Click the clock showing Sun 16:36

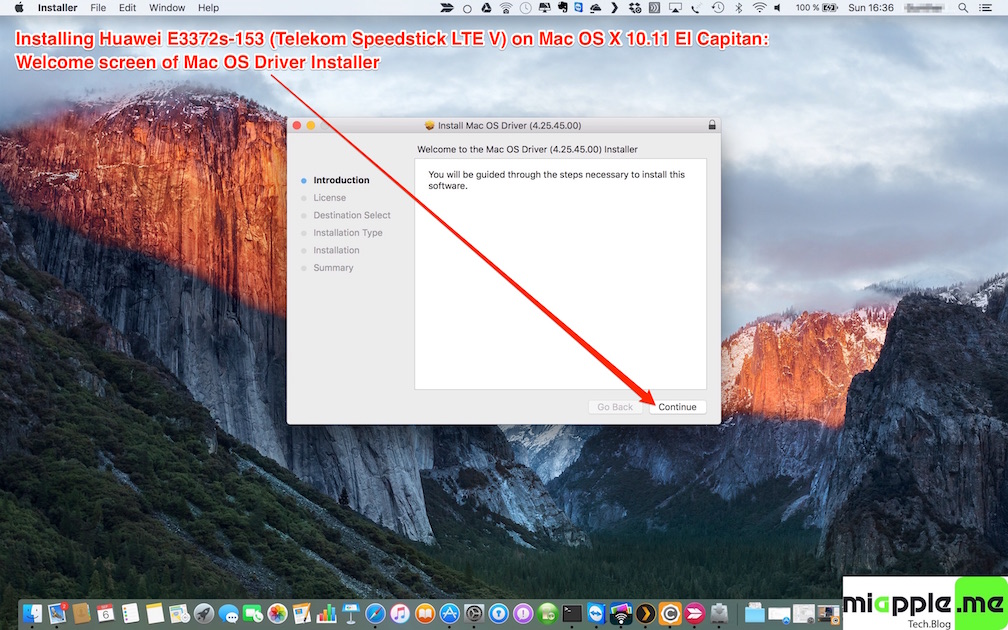pos(871,8)
